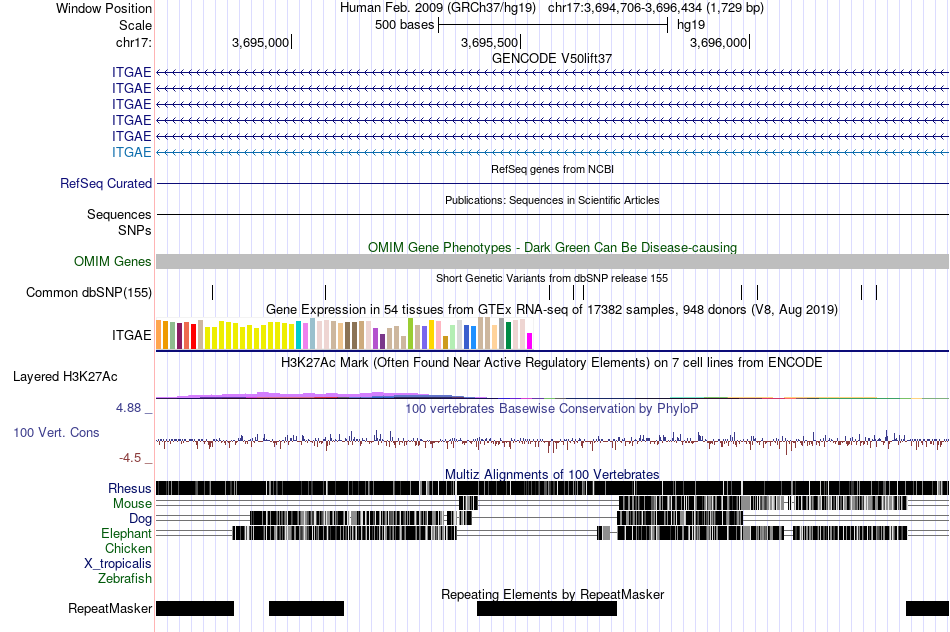This screenshot has height=632, width=950.
Task: Click the 4.88 conservation maximum value
Action: [128, 408]
